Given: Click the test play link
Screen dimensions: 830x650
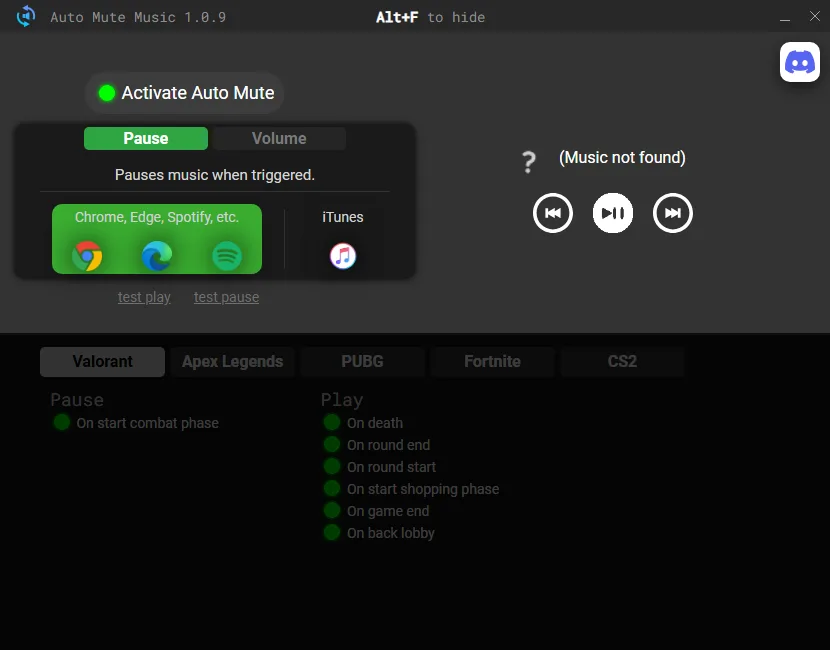Looking at the screenshot, I should pos(144,297).
